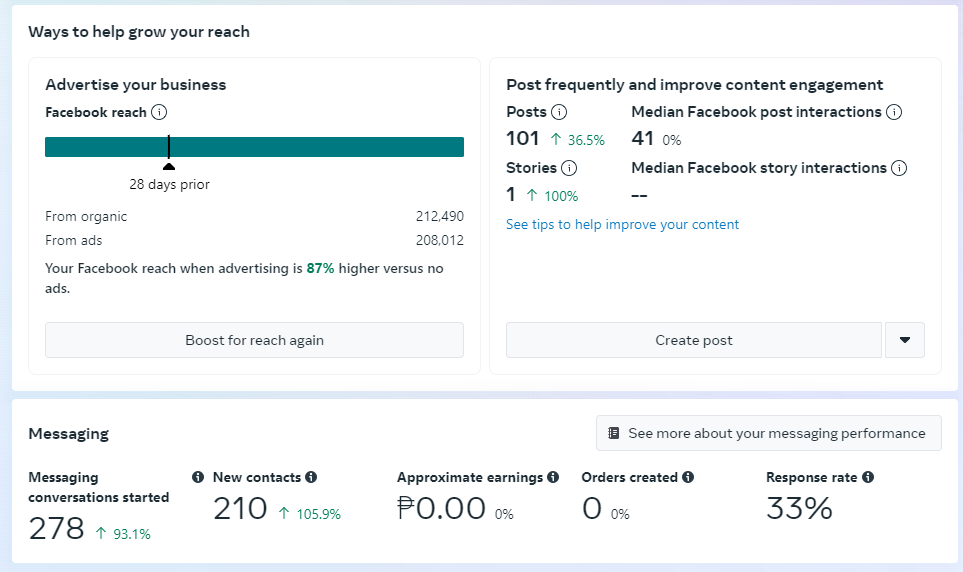Image resolution: width=963 pixels, height=572 pixels.
Task: Open See tips to help improve your content
Action: (622, 224)
